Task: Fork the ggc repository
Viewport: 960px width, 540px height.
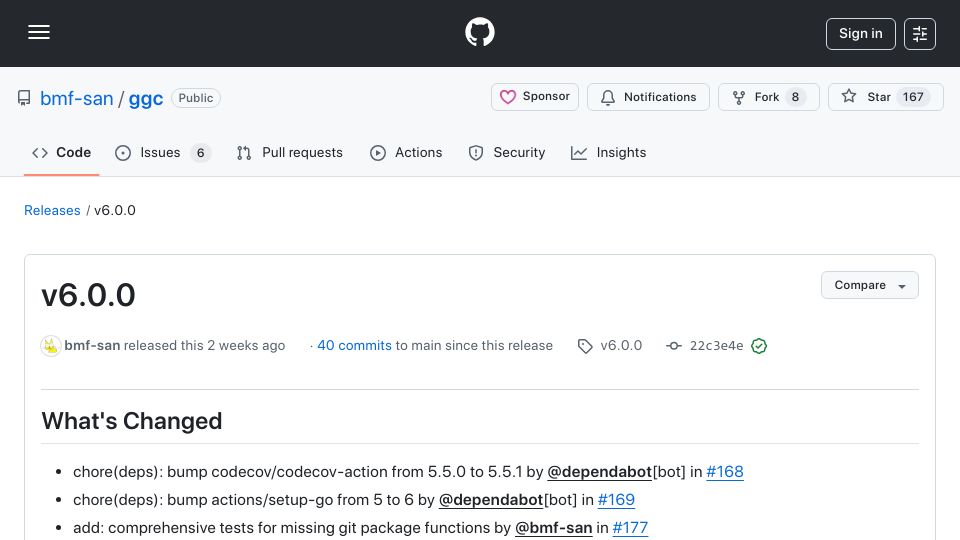Action: click(x=768, y=97)
